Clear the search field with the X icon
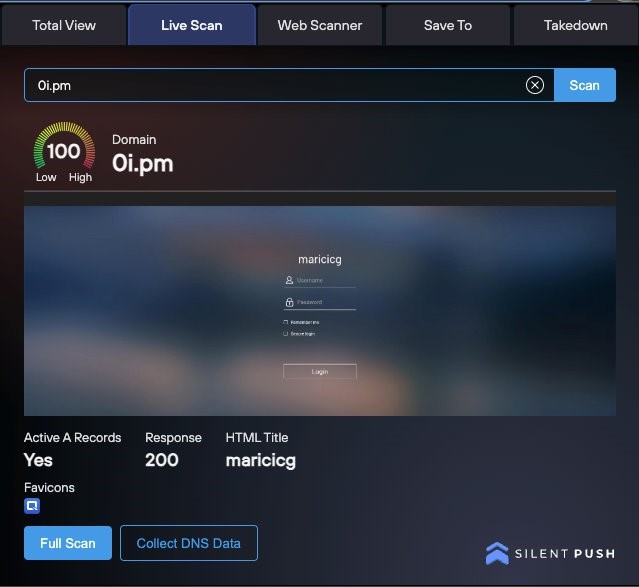Viewport: 639px width, 587px height. point(535,85)
